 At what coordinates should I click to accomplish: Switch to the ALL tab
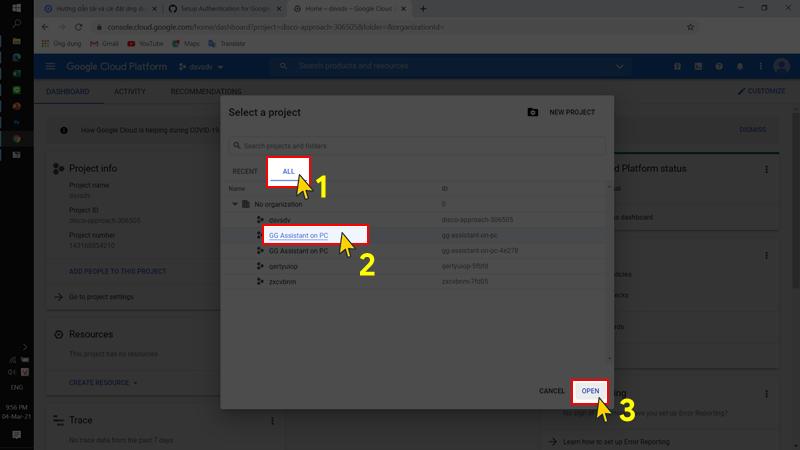[288, 172]
